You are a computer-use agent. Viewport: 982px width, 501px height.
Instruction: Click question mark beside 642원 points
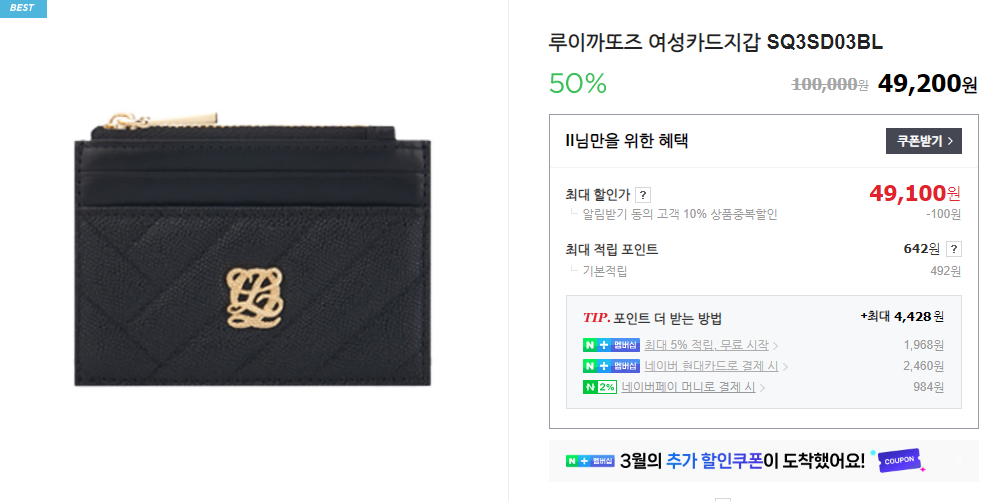click(954, 249)
